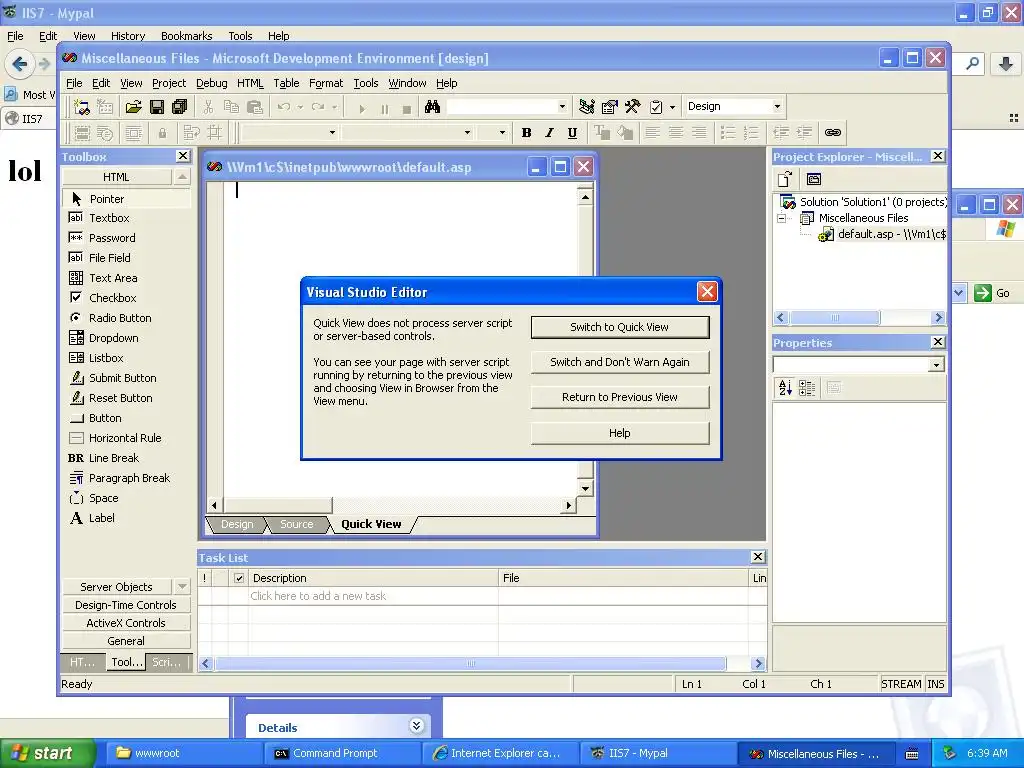Click the center alignment icon
Screen dimensions: 1024x768
click(x=675, y=133)
